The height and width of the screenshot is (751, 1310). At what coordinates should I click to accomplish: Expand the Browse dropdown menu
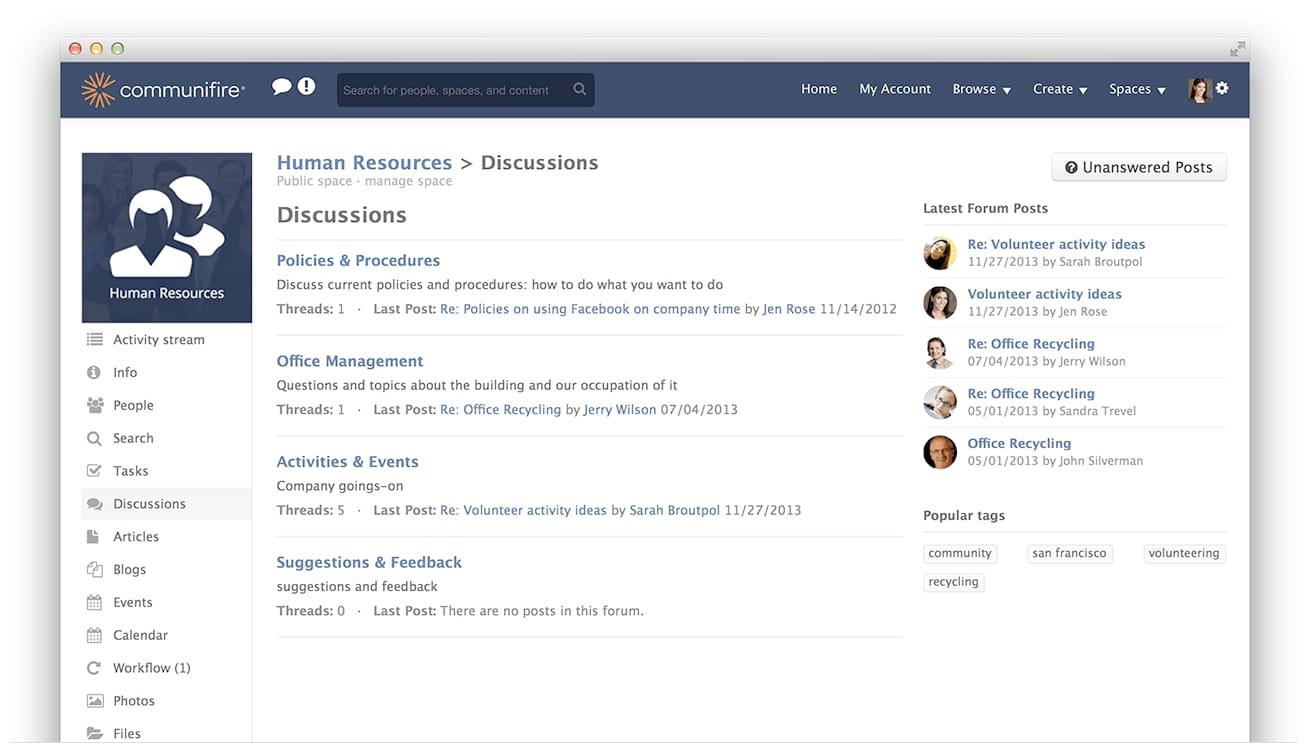[981, 89]
